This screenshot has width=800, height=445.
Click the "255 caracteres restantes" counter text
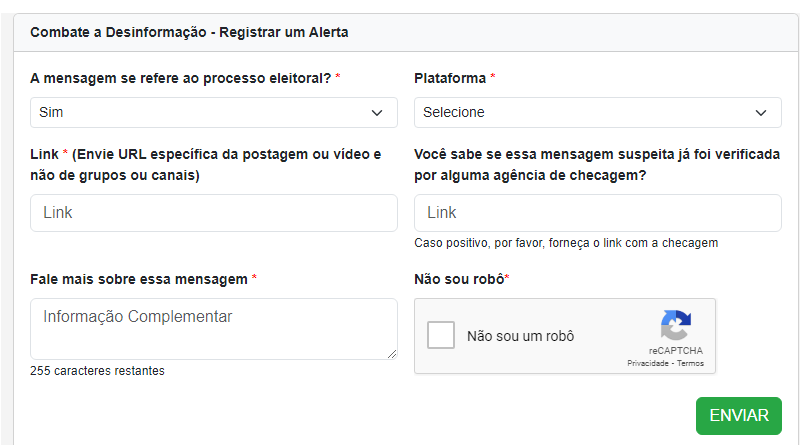(x=97, y=371)
